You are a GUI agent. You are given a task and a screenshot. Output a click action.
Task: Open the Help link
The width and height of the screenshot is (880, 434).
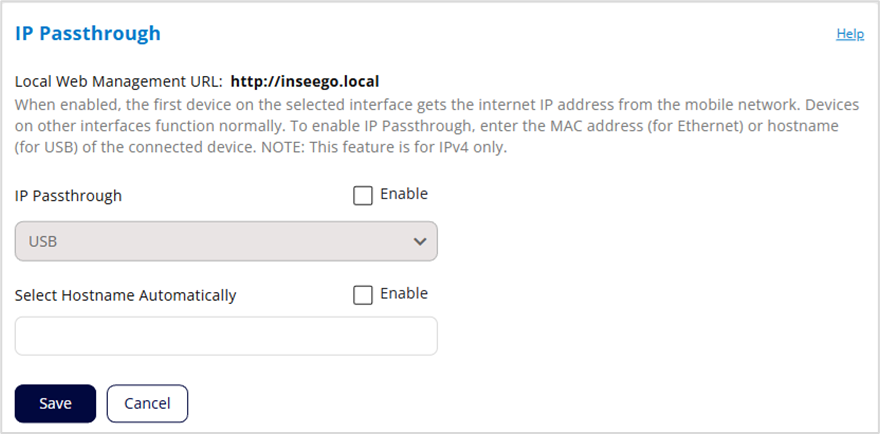click(849, 34)
